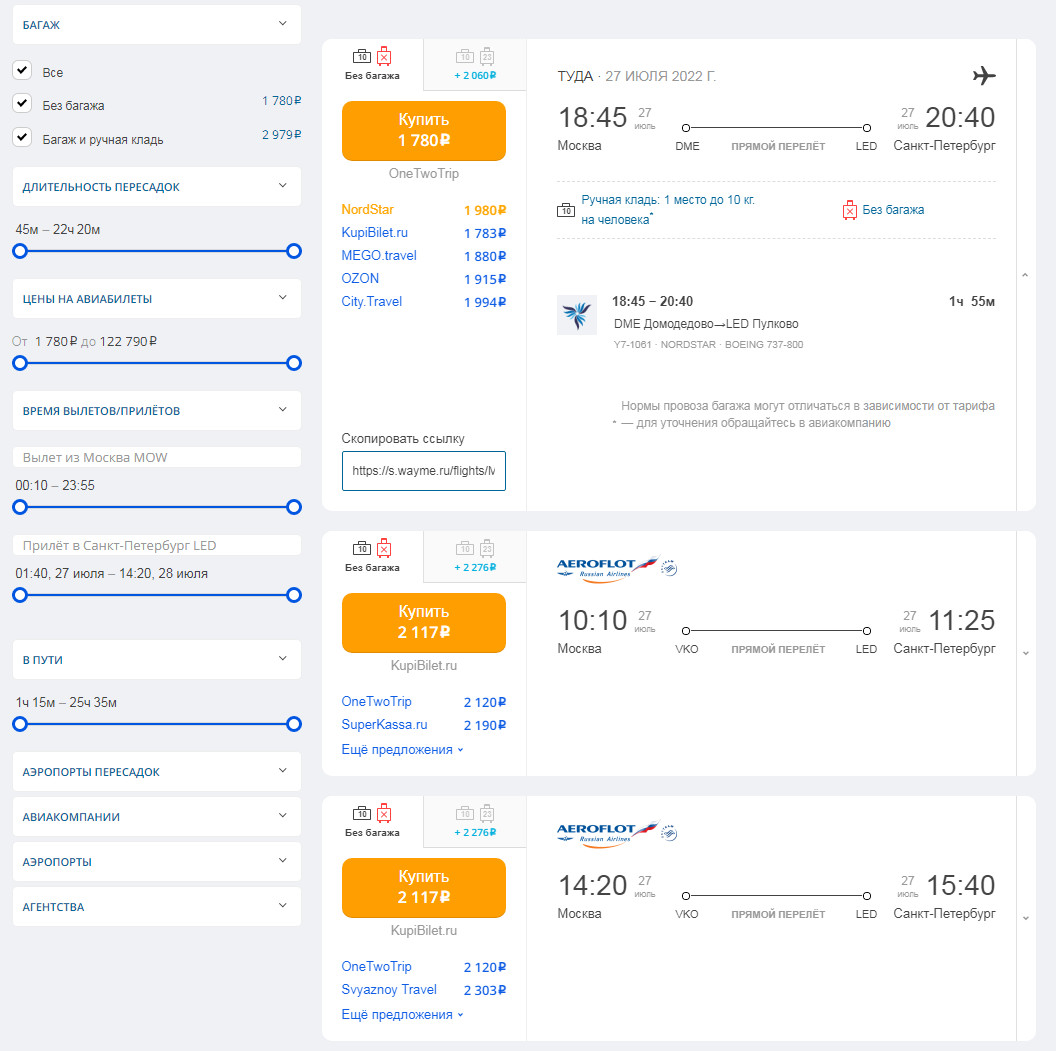Collapse the first flight card with the side chevron
This screenshot has height=1051, width=1056.
pos(1025,275)
